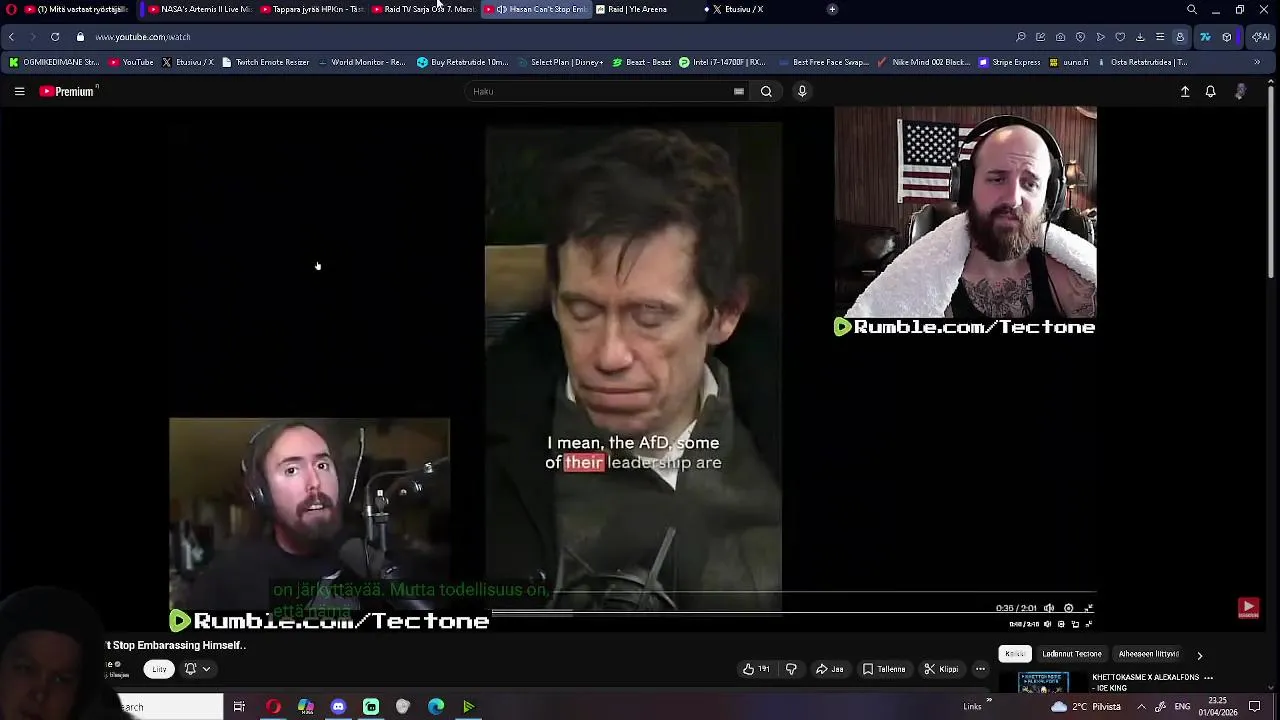The width and height of the screenshot is (1280, 720).
Task: Open the YouTube guide hamburger menu
Action: 19,91
